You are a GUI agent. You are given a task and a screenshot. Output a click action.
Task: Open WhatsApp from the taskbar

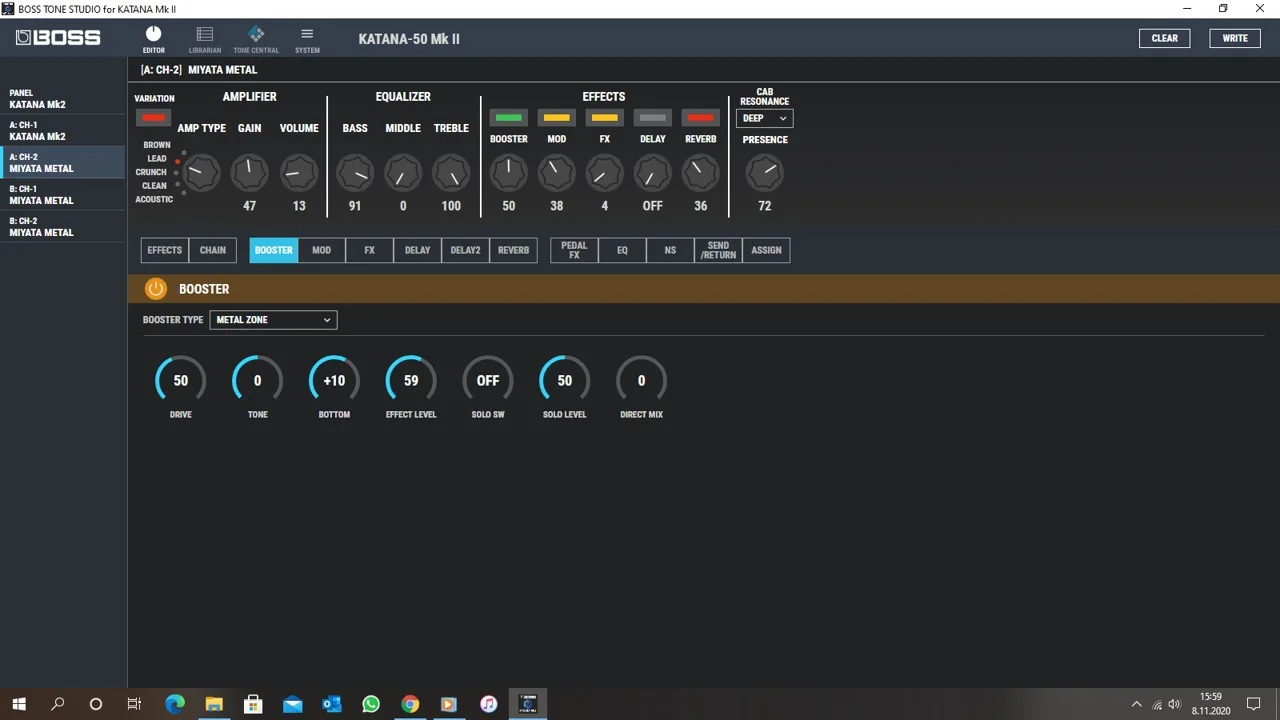(371, 704)
